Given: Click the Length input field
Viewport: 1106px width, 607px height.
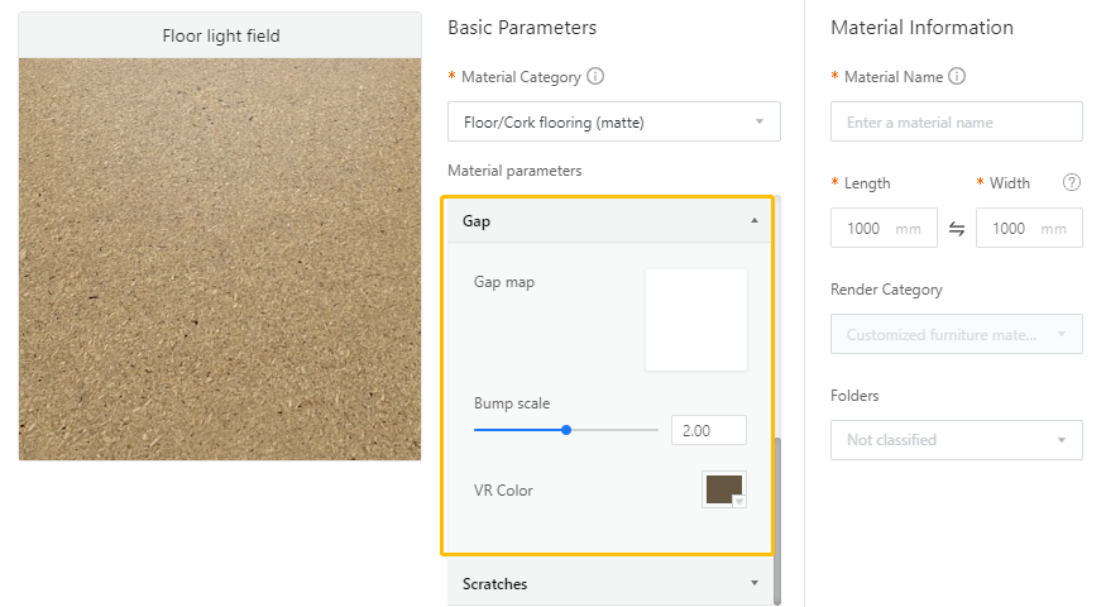Looking at the screenshot, I should click(883, 228).
